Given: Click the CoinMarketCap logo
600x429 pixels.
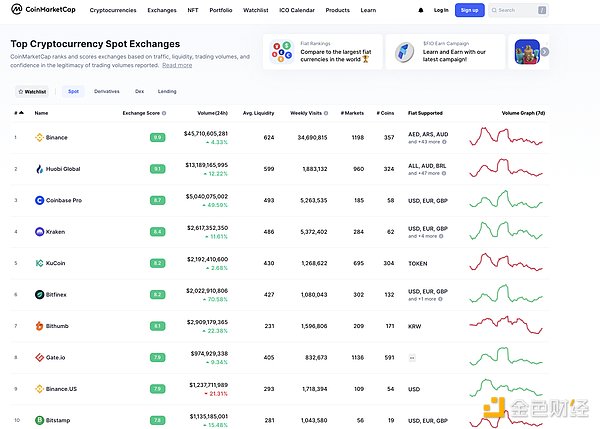Looking at the screenshot, I should click(x=44, y=10).
